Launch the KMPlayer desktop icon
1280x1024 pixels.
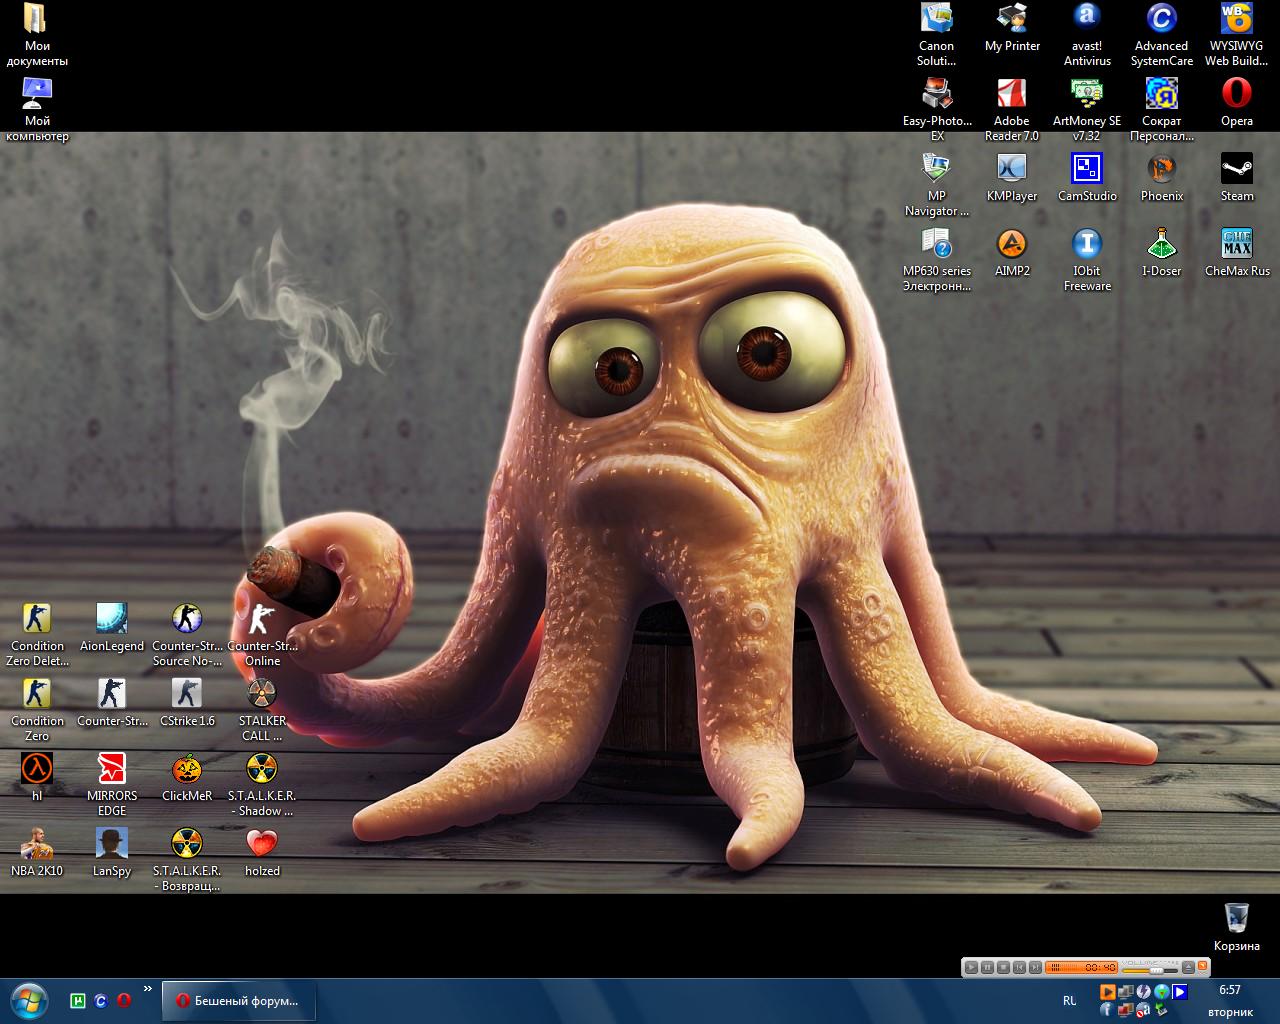(1011, 170)
